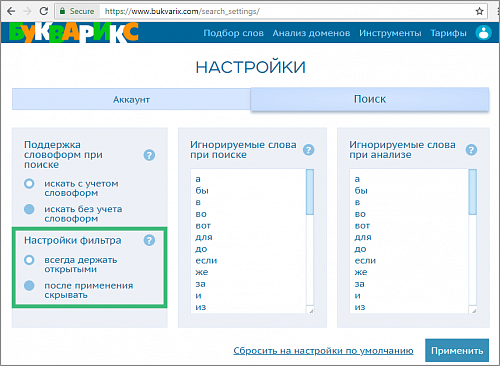Click scrollbar of search ignored words list
The image size is (500, 366).
[310, 192]
